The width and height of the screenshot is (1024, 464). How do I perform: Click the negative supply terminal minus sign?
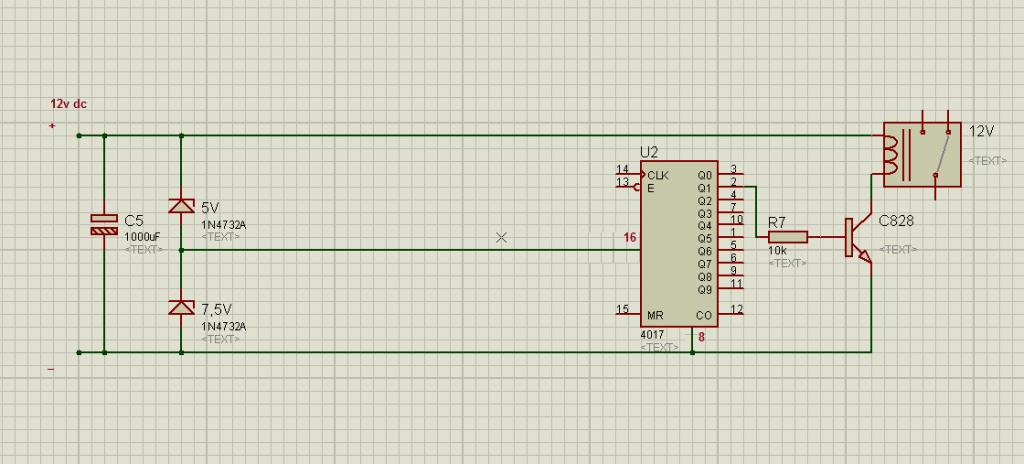point(51,370)
